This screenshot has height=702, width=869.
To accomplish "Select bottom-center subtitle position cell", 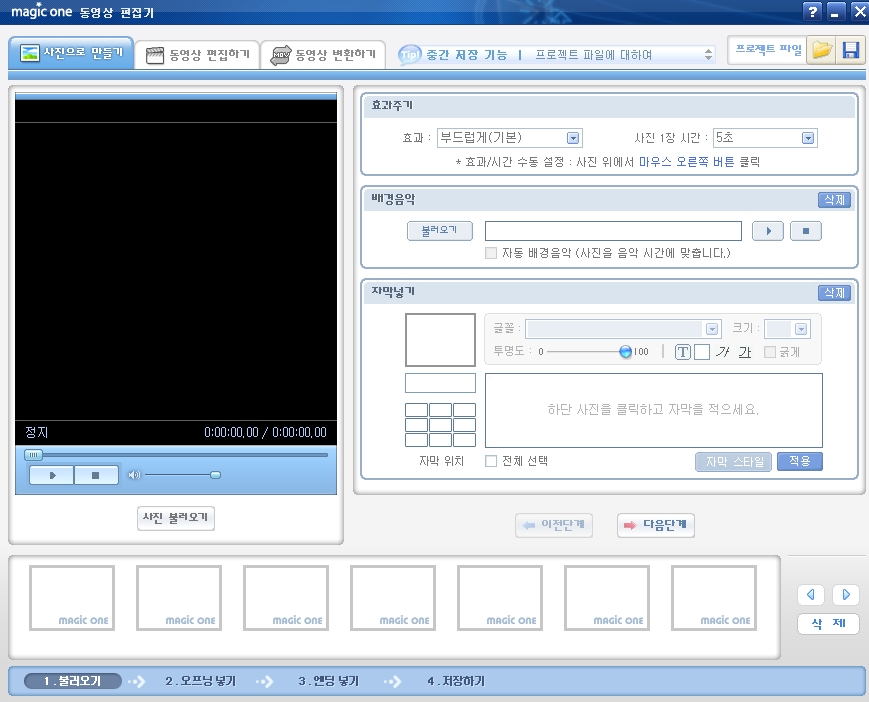I will click(x=440, y=439).
